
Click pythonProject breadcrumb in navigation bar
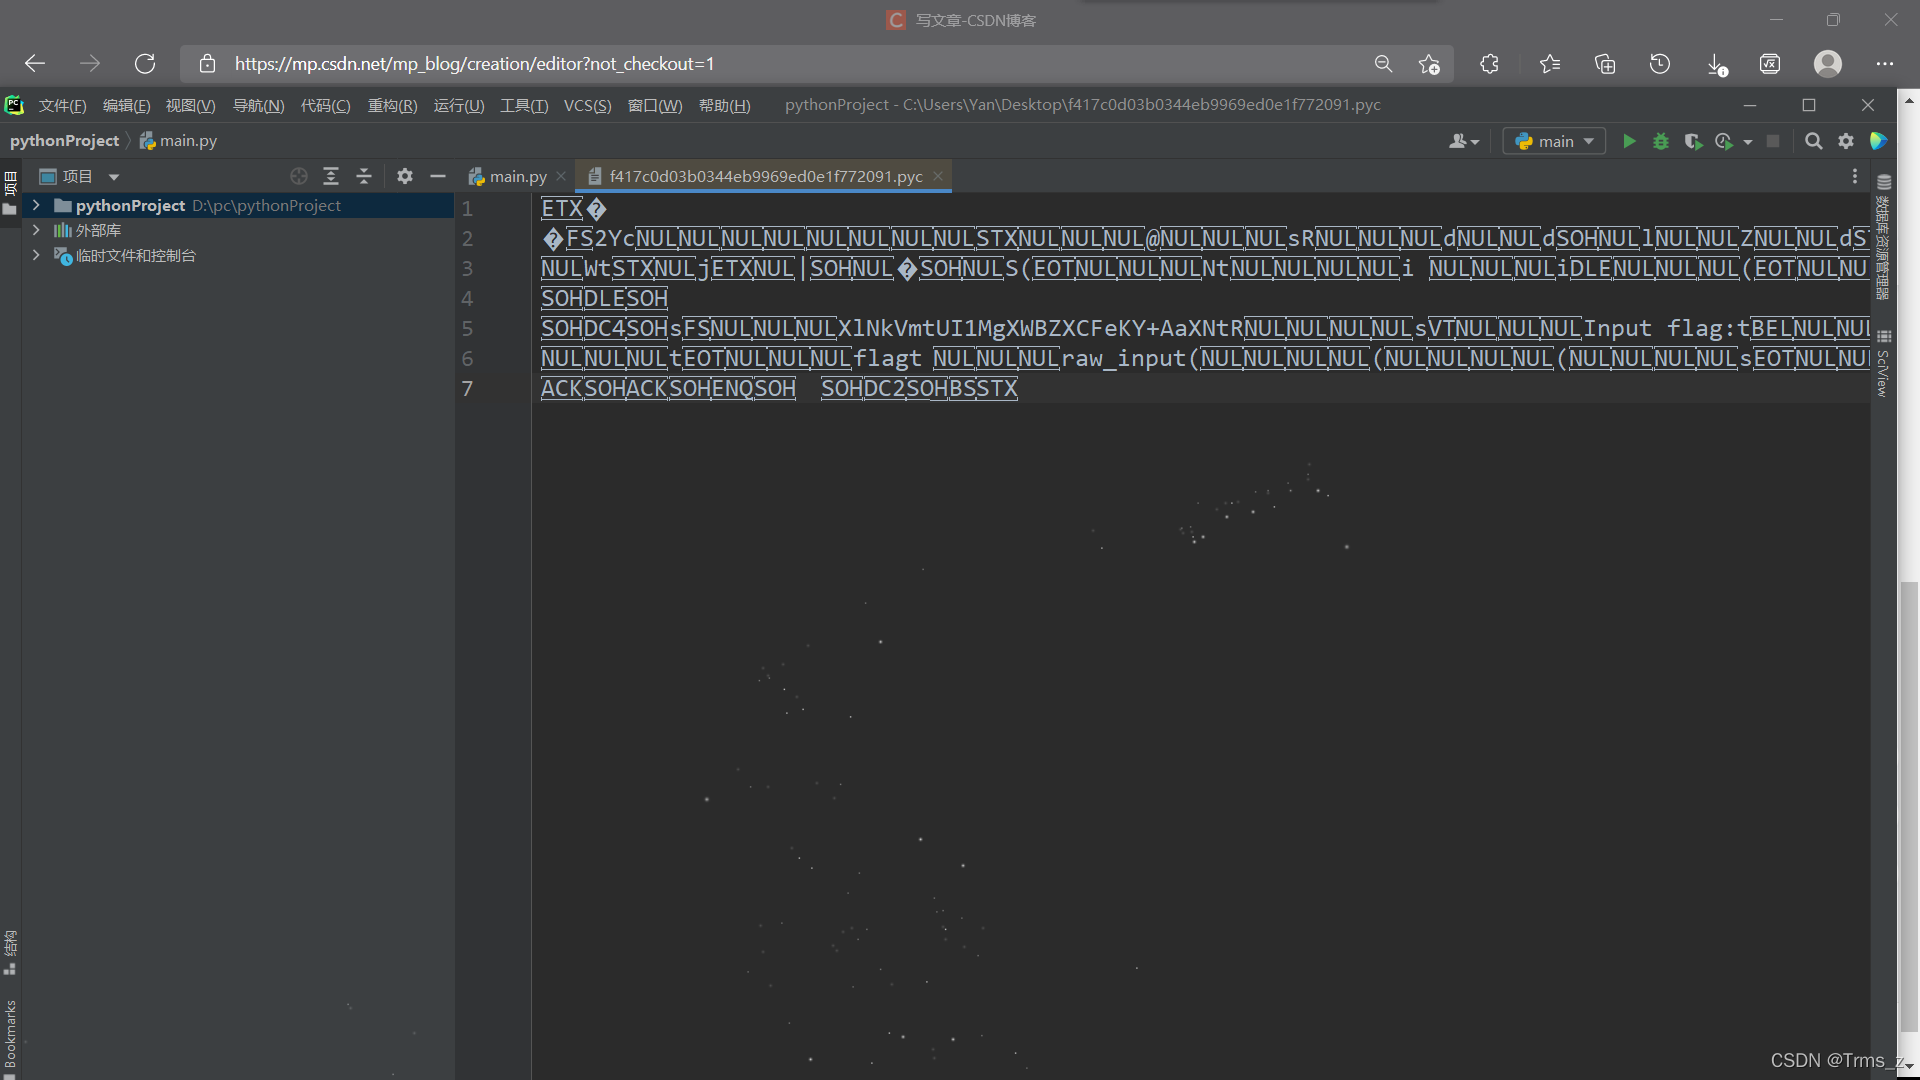(x=64, y=141)
